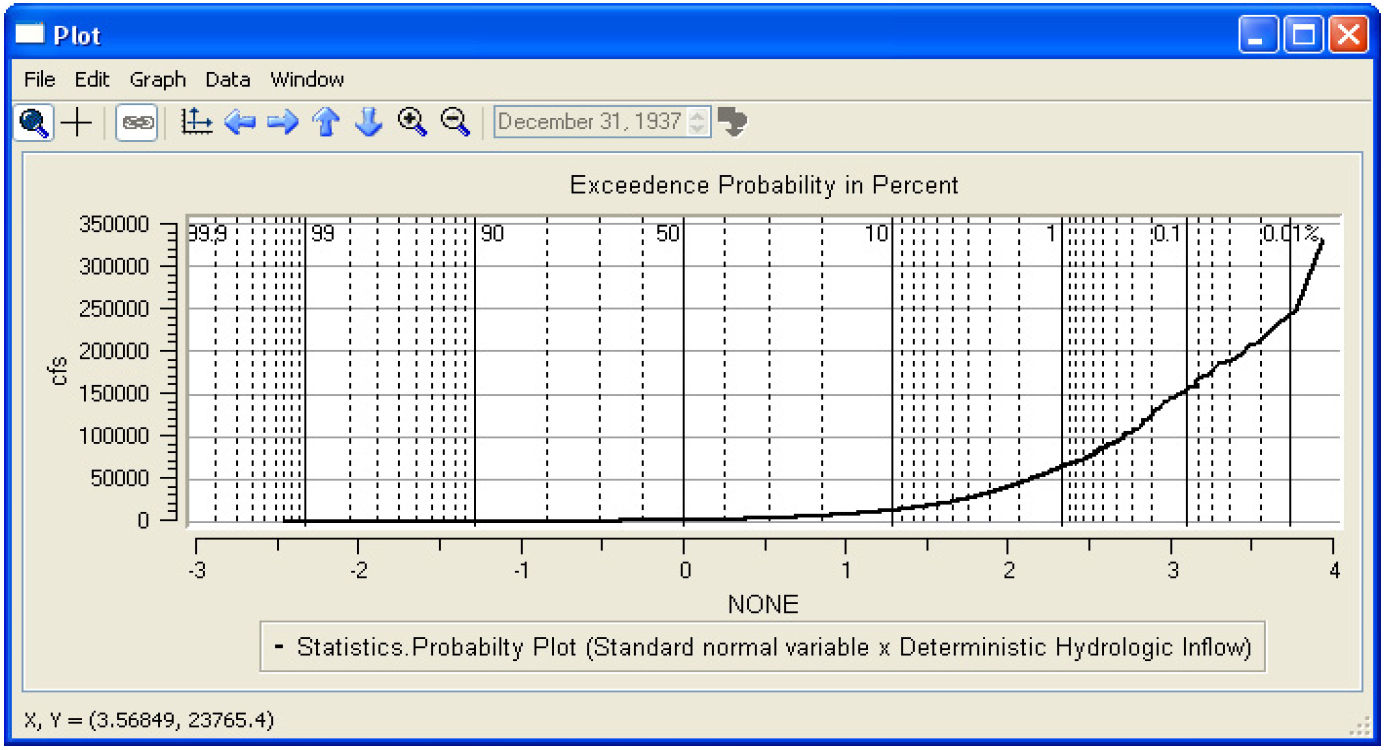Toggle the chain link button

coord(137,122)
